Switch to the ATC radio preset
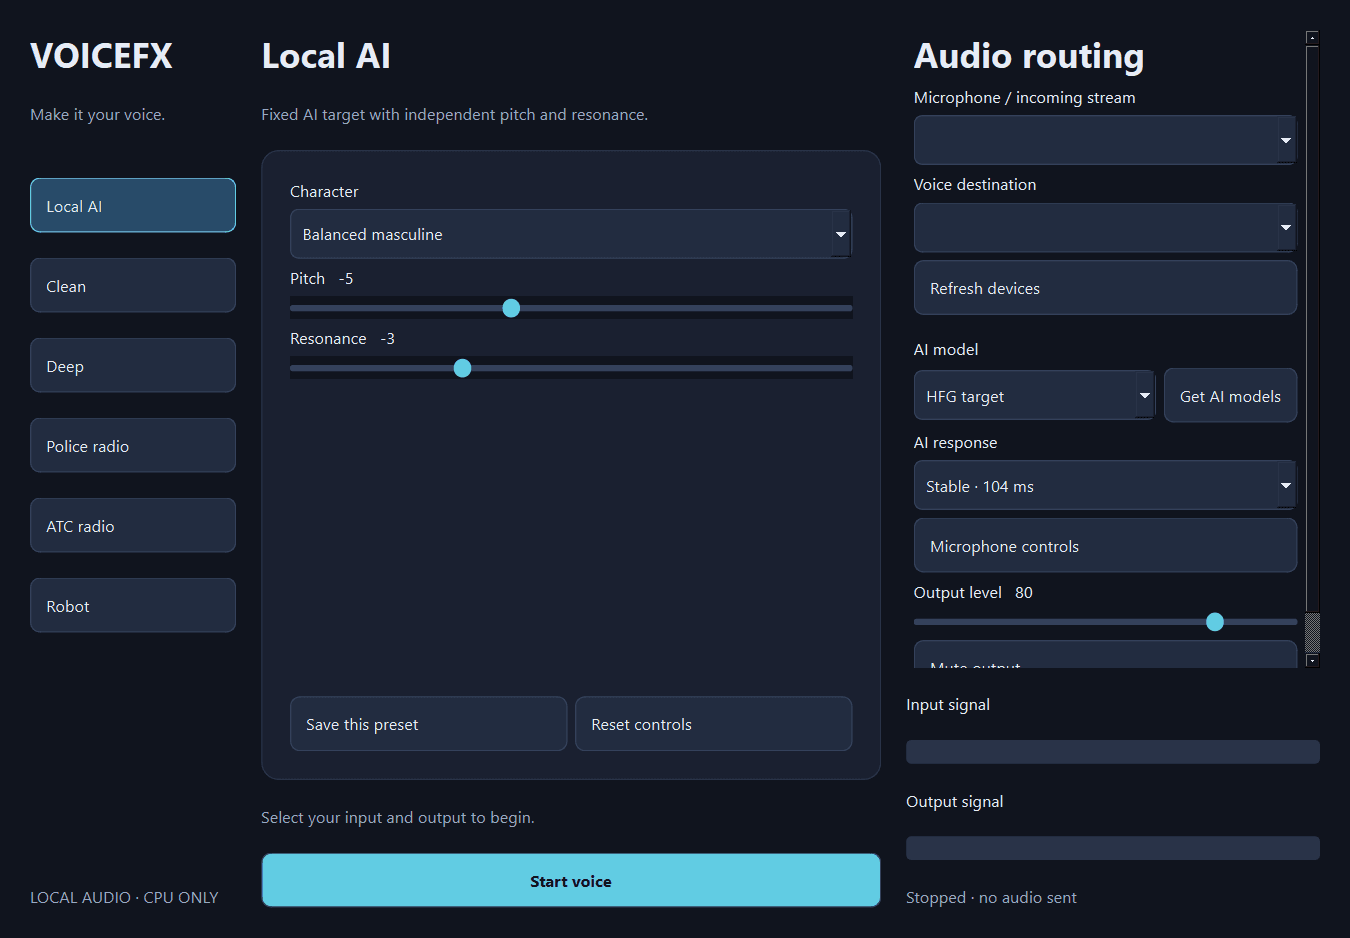 click(x=133, y=525)
